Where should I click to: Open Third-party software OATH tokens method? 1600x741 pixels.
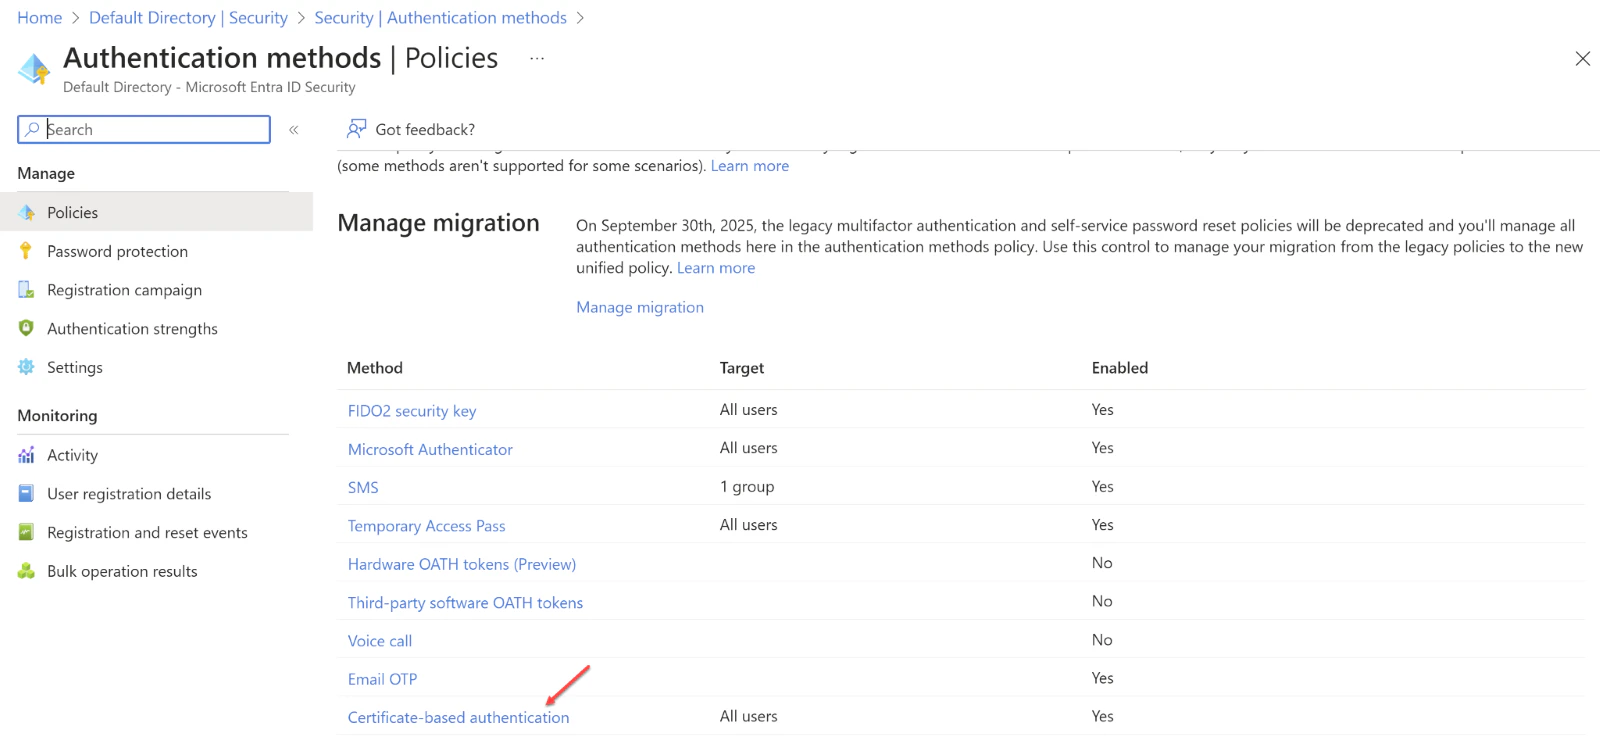pos(465,602)
